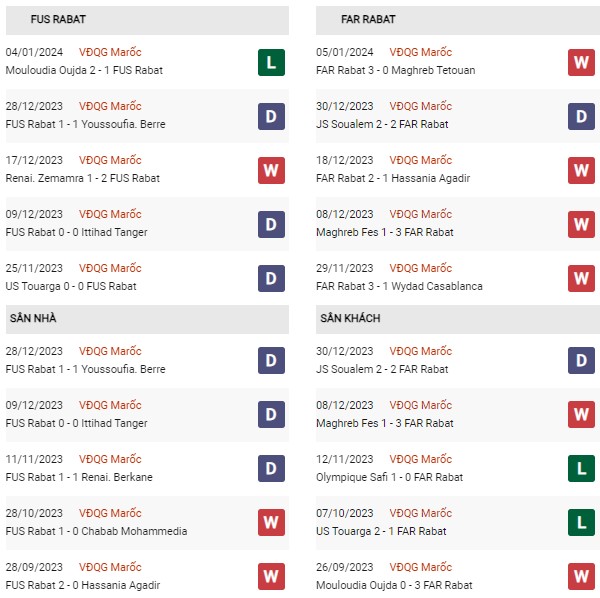Click W badge for FAR Rabat 3-0 Maghreb Tetouan

(x=582, y=62)
